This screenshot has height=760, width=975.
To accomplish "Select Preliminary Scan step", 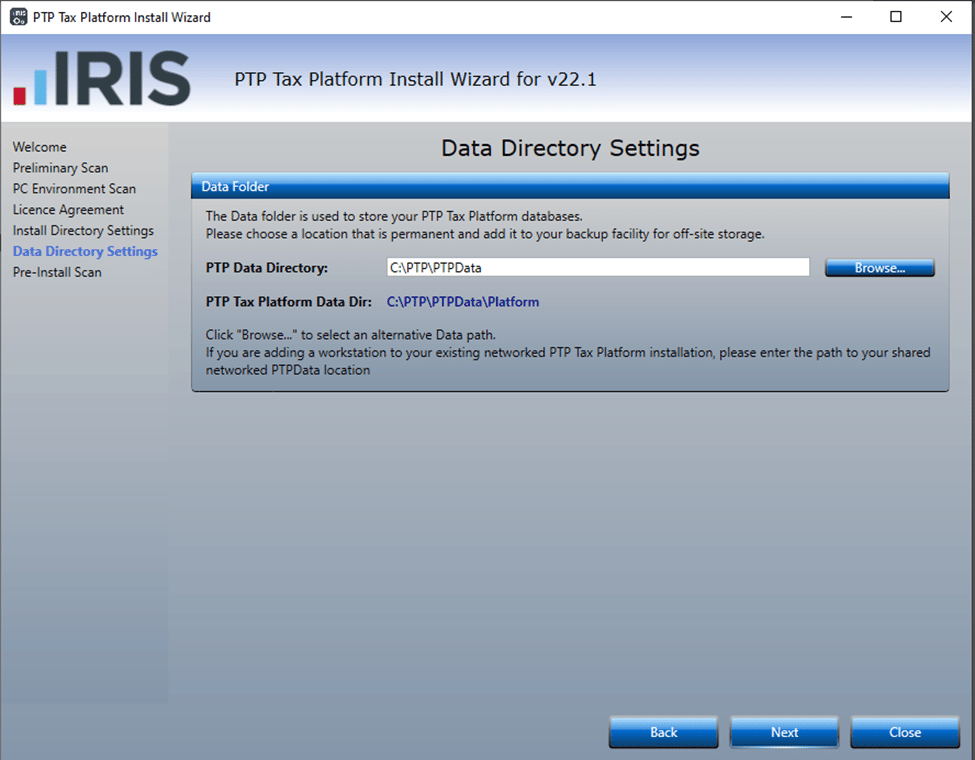I will pyautogui.click(x=60, y=168).
